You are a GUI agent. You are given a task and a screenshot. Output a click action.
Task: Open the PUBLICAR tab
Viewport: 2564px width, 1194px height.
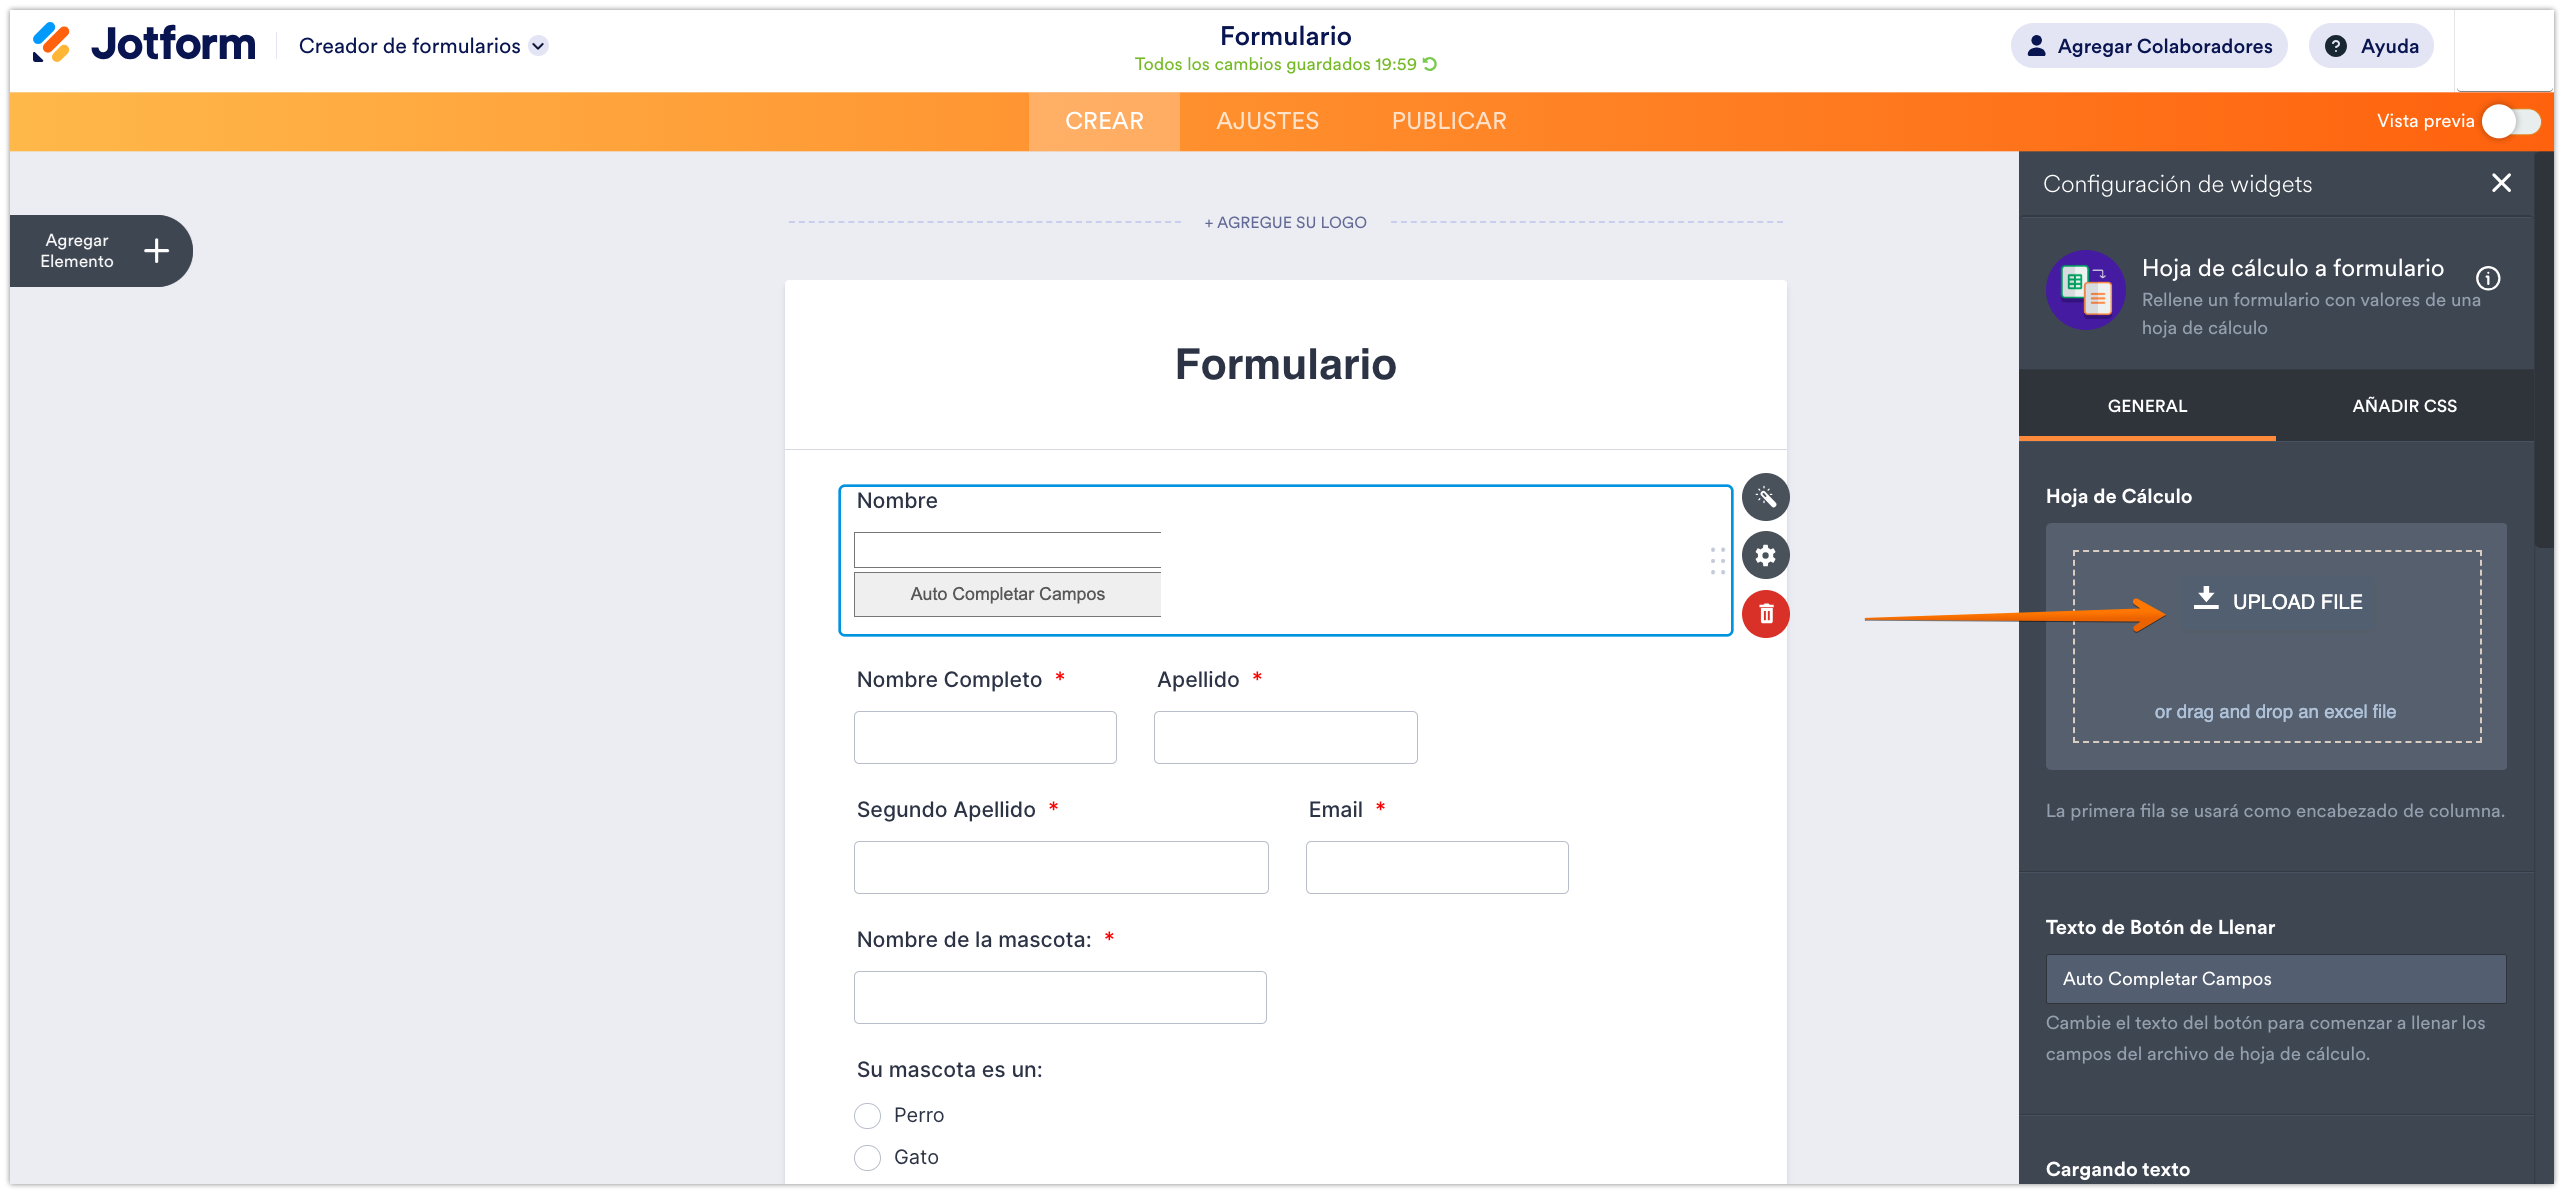coord(1448,121)
